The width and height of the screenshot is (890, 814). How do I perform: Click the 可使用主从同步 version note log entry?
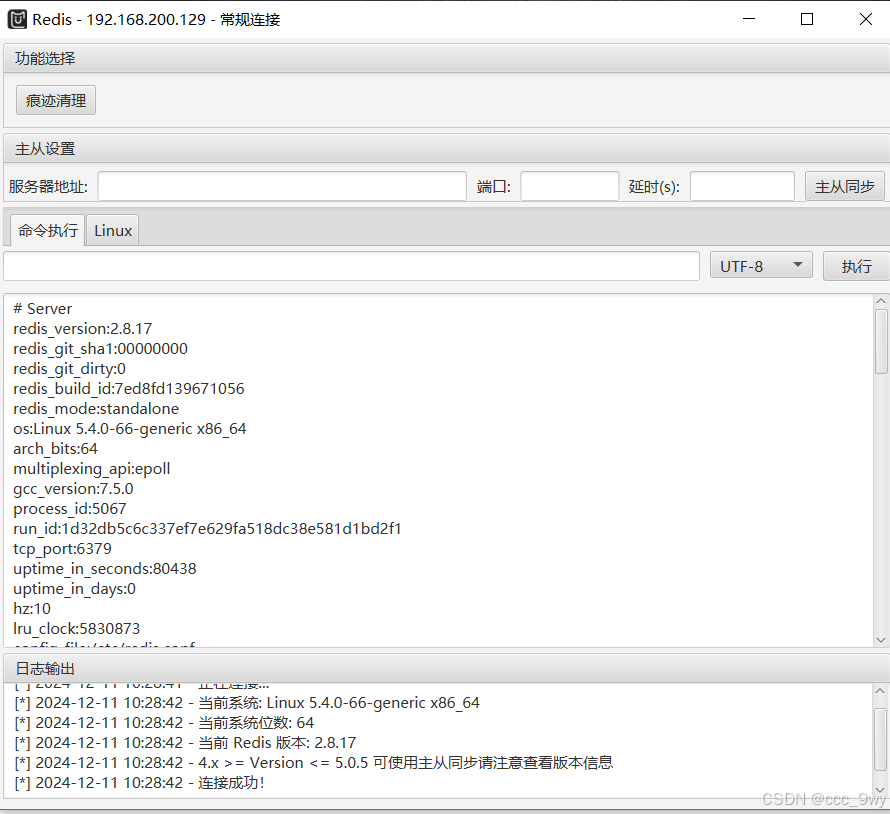click(314, 762)
